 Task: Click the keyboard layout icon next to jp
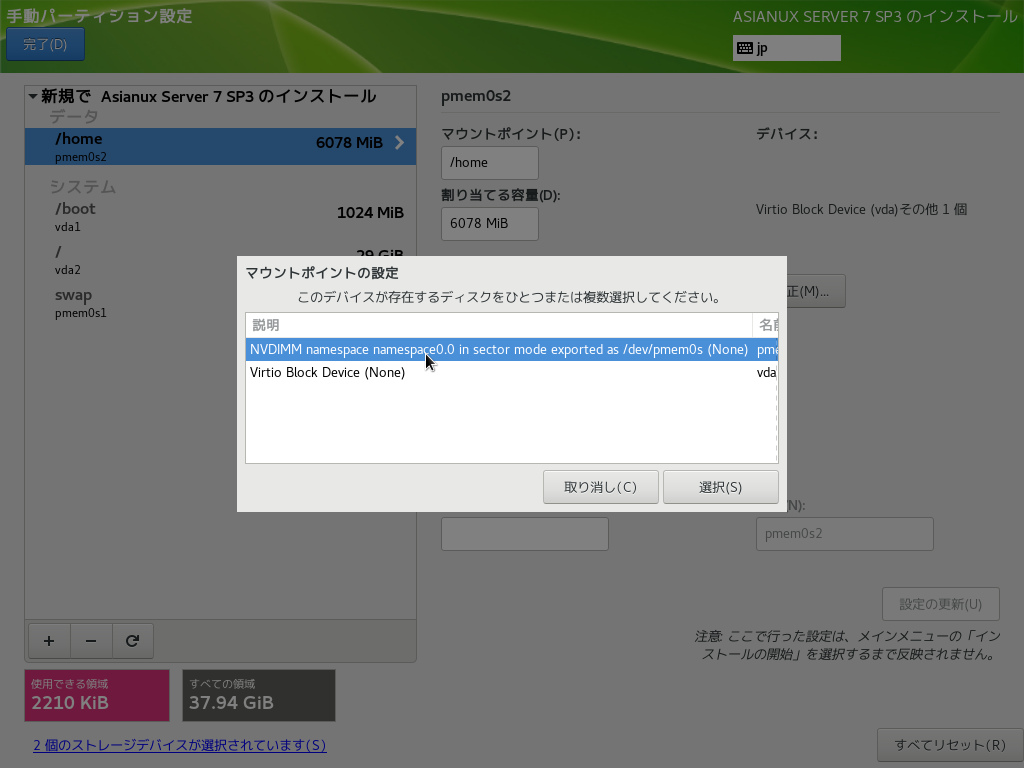745,48
